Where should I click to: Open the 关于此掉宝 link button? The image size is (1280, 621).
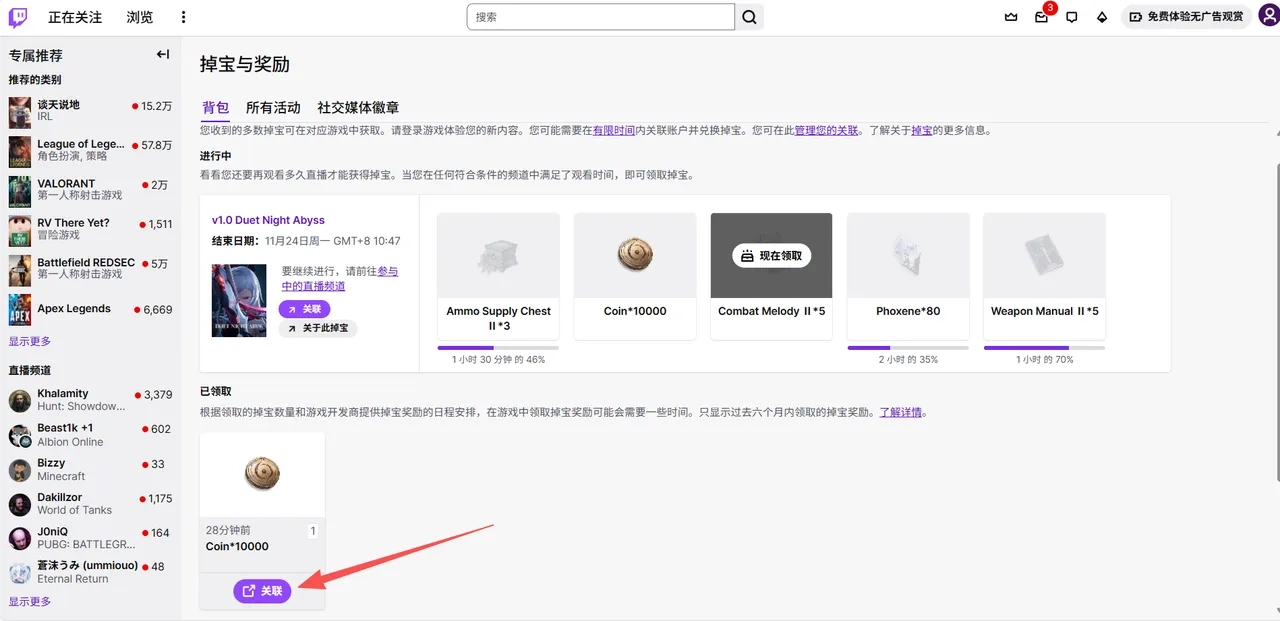tap(317, 328)
